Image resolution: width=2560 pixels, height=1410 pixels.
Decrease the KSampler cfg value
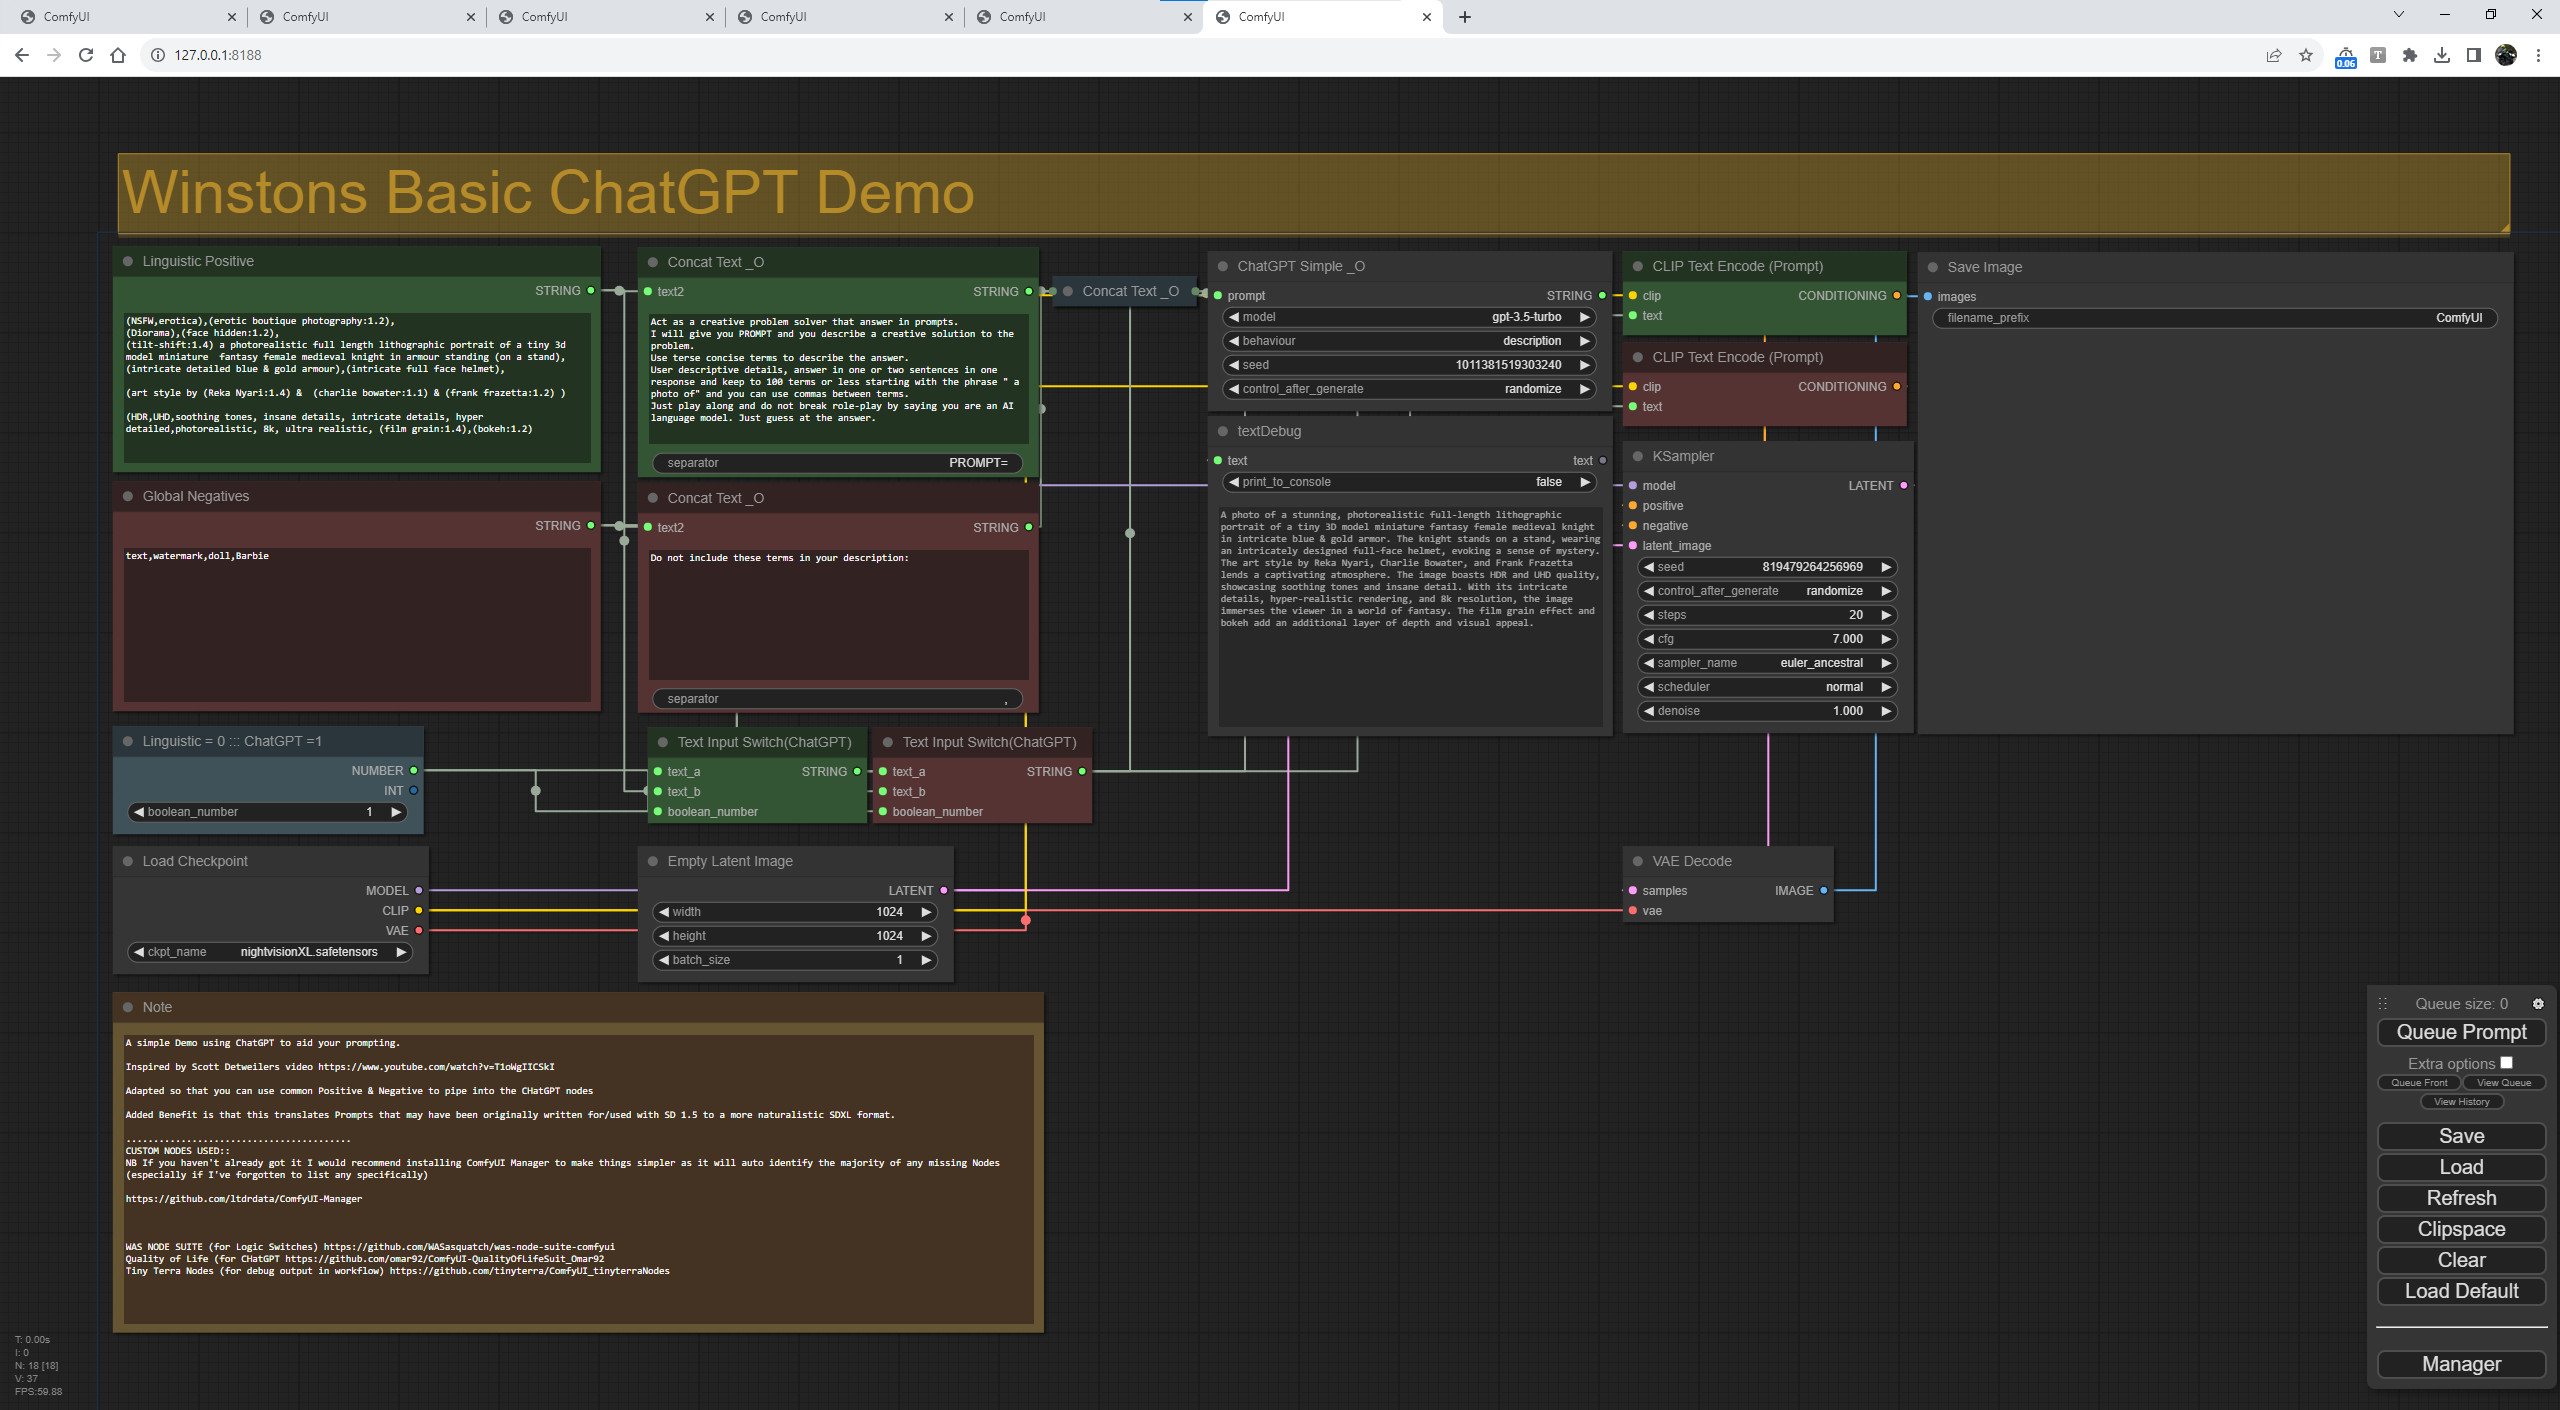1649,639
